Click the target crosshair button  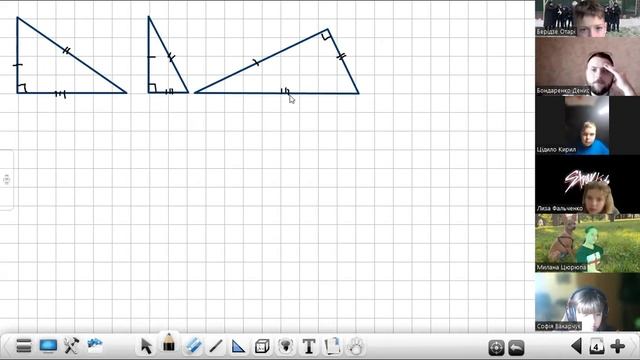click(x=496, y=348)
